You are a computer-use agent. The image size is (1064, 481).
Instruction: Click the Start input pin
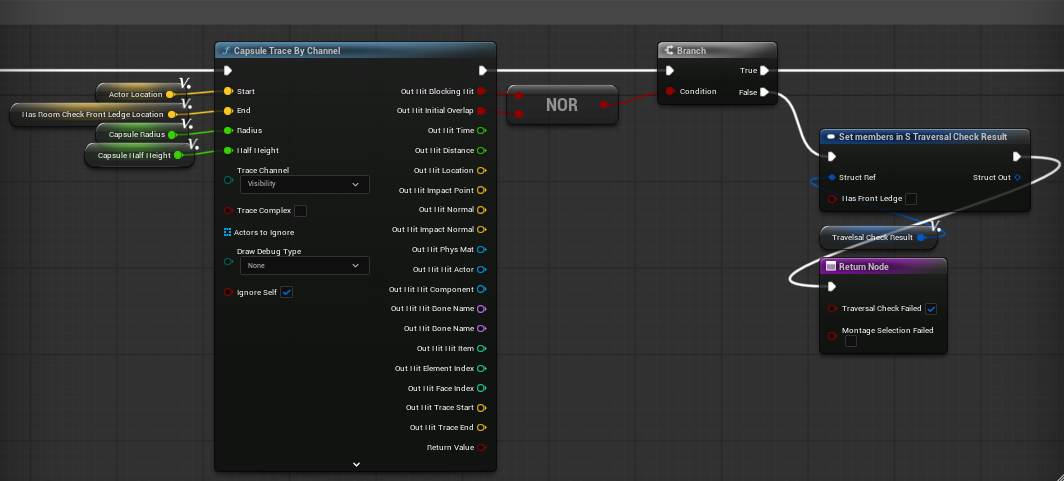click(x=228, y=91)
